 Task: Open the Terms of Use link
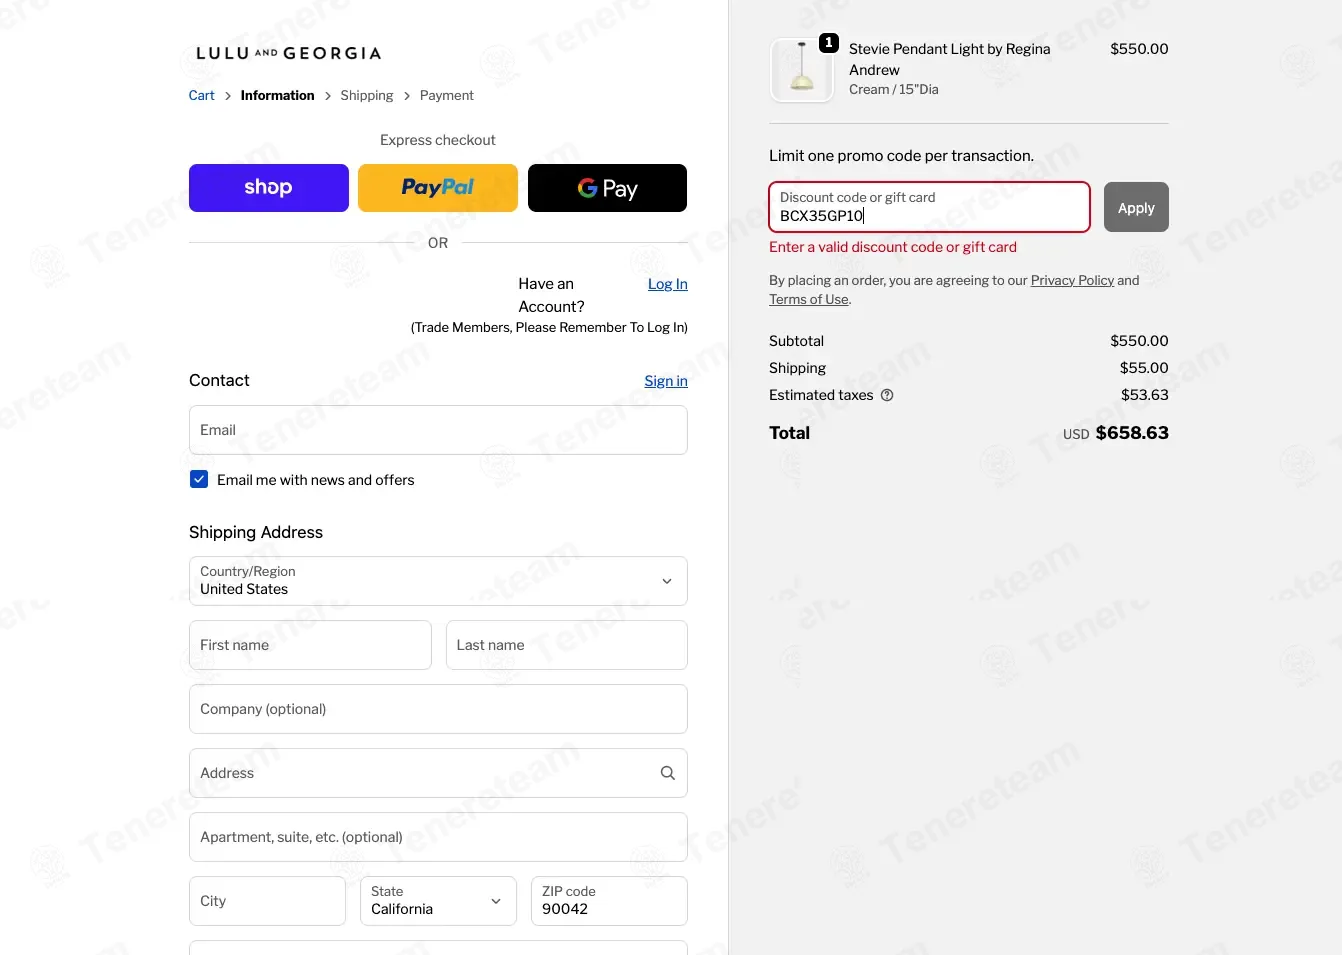click(x=809, y=299)
